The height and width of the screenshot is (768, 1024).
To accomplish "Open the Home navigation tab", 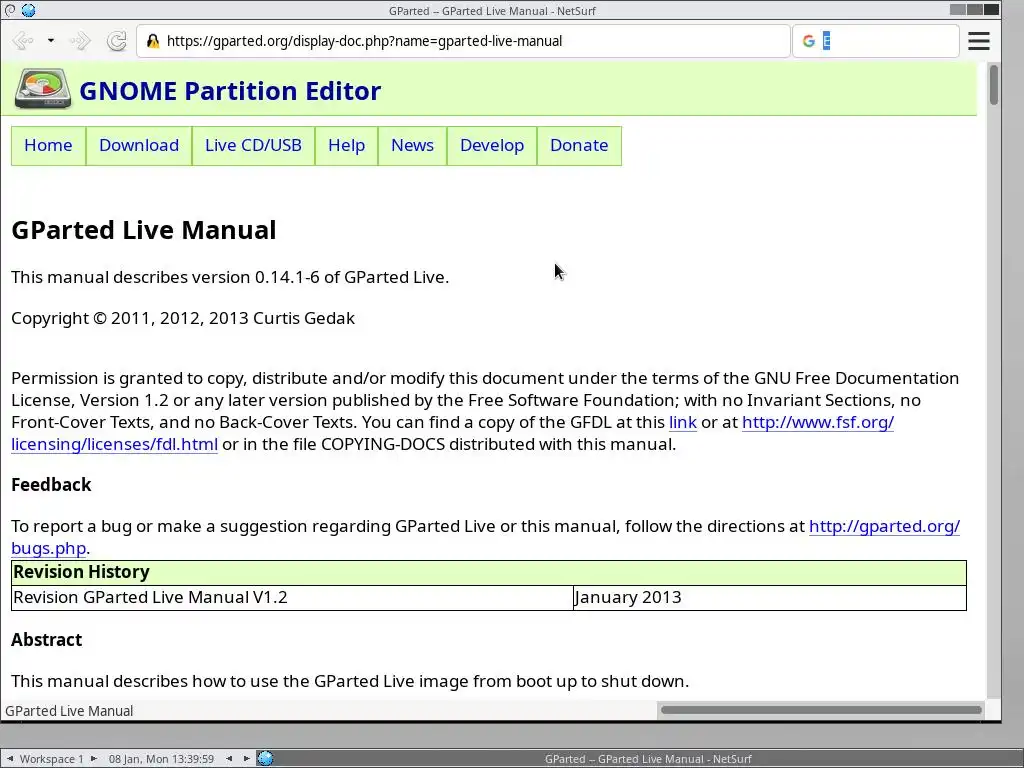I will pos(48,146).
